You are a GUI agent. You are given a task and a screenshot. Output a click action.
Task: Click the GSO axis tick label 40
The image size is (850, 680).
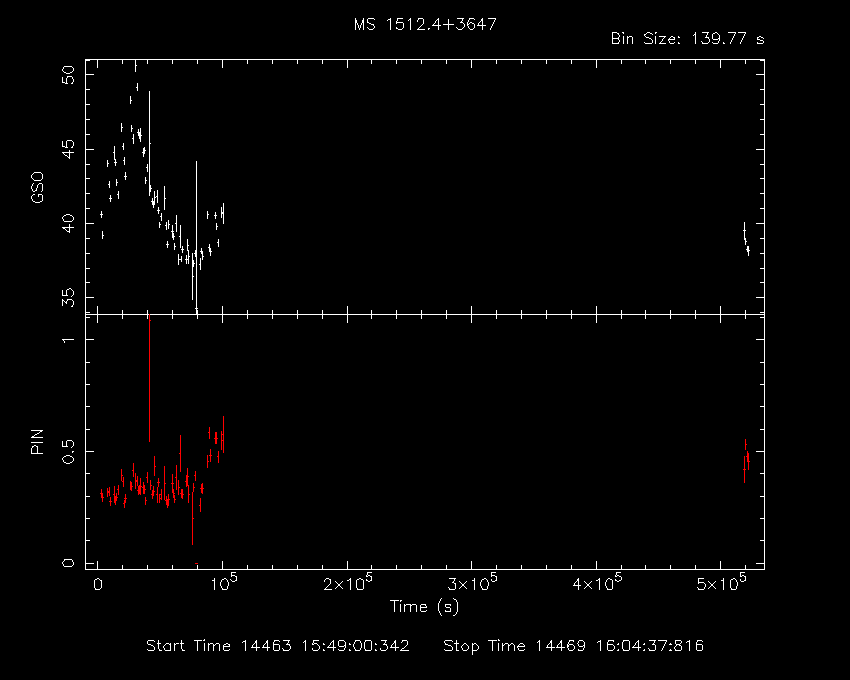69,223
